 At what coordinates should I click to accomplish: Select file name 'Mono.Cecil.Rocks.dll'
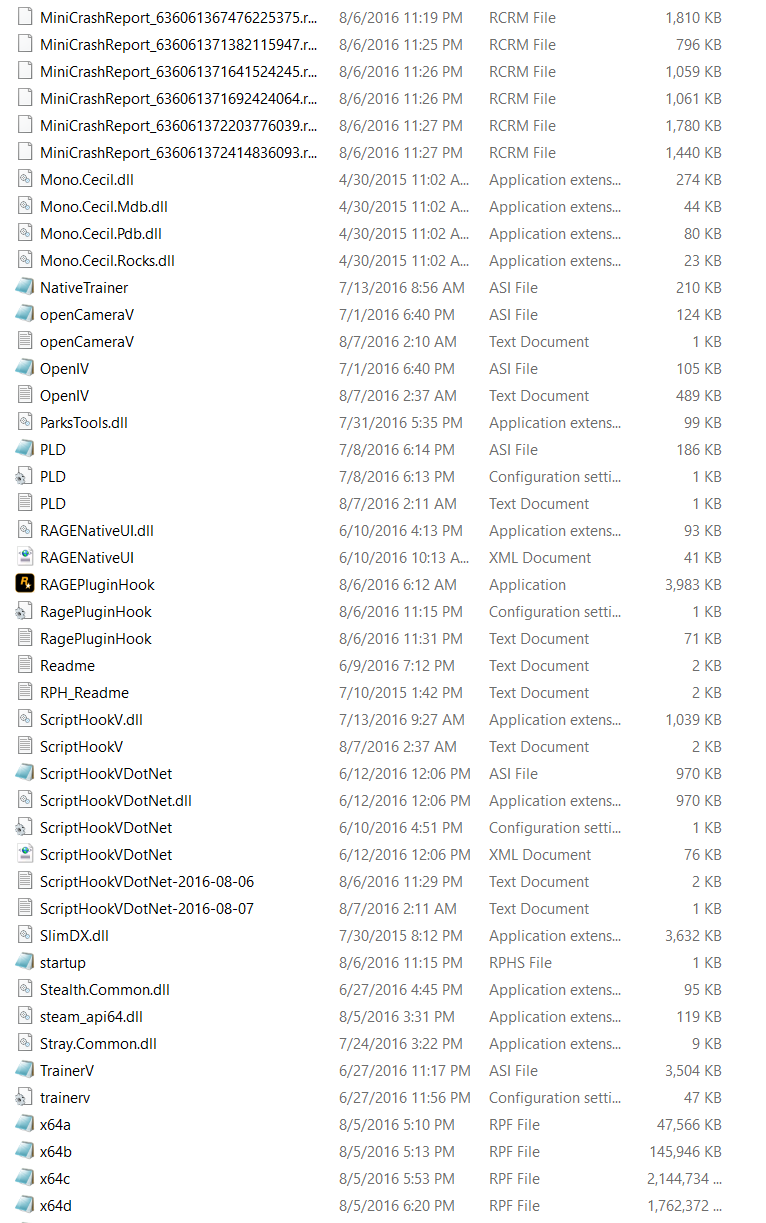107,261
